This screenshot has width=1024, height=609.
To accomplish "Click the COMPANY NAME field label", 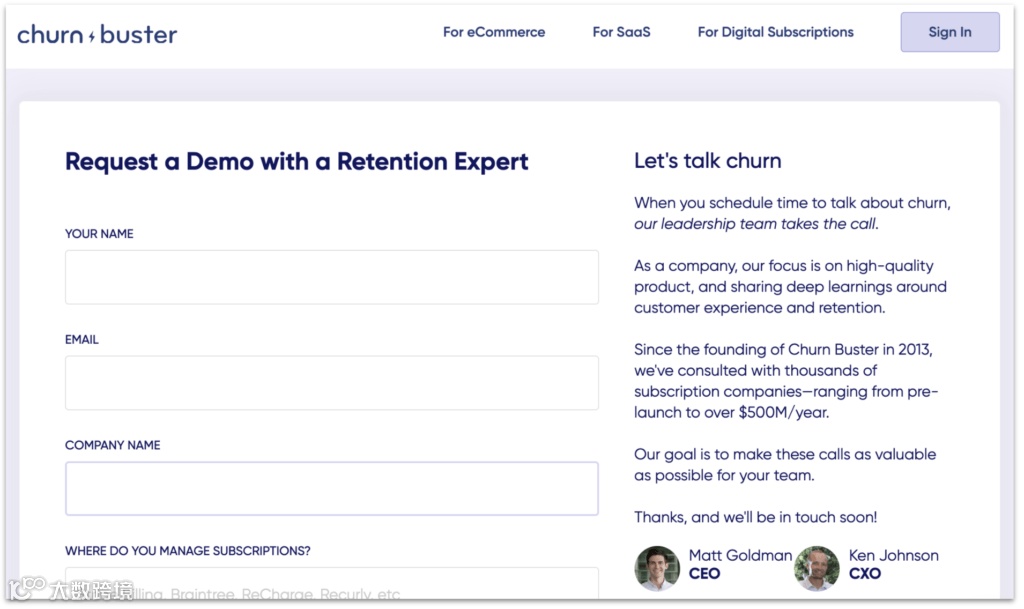I will (113, 446).
